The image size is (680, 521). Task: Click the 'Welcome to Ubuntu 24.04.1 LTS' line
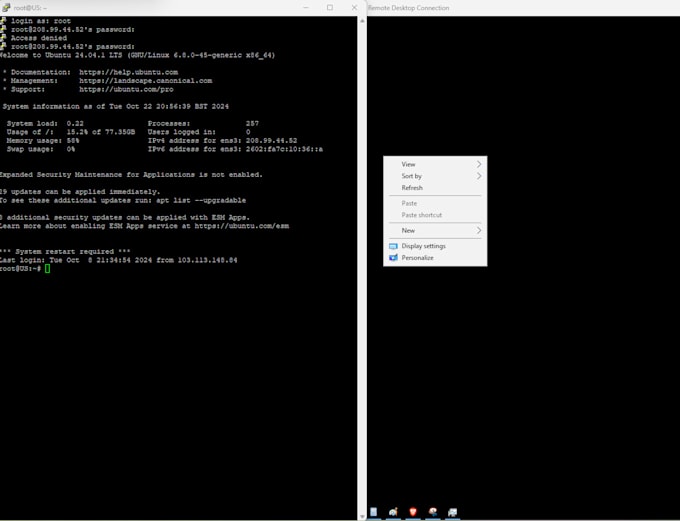pos(137,55)
